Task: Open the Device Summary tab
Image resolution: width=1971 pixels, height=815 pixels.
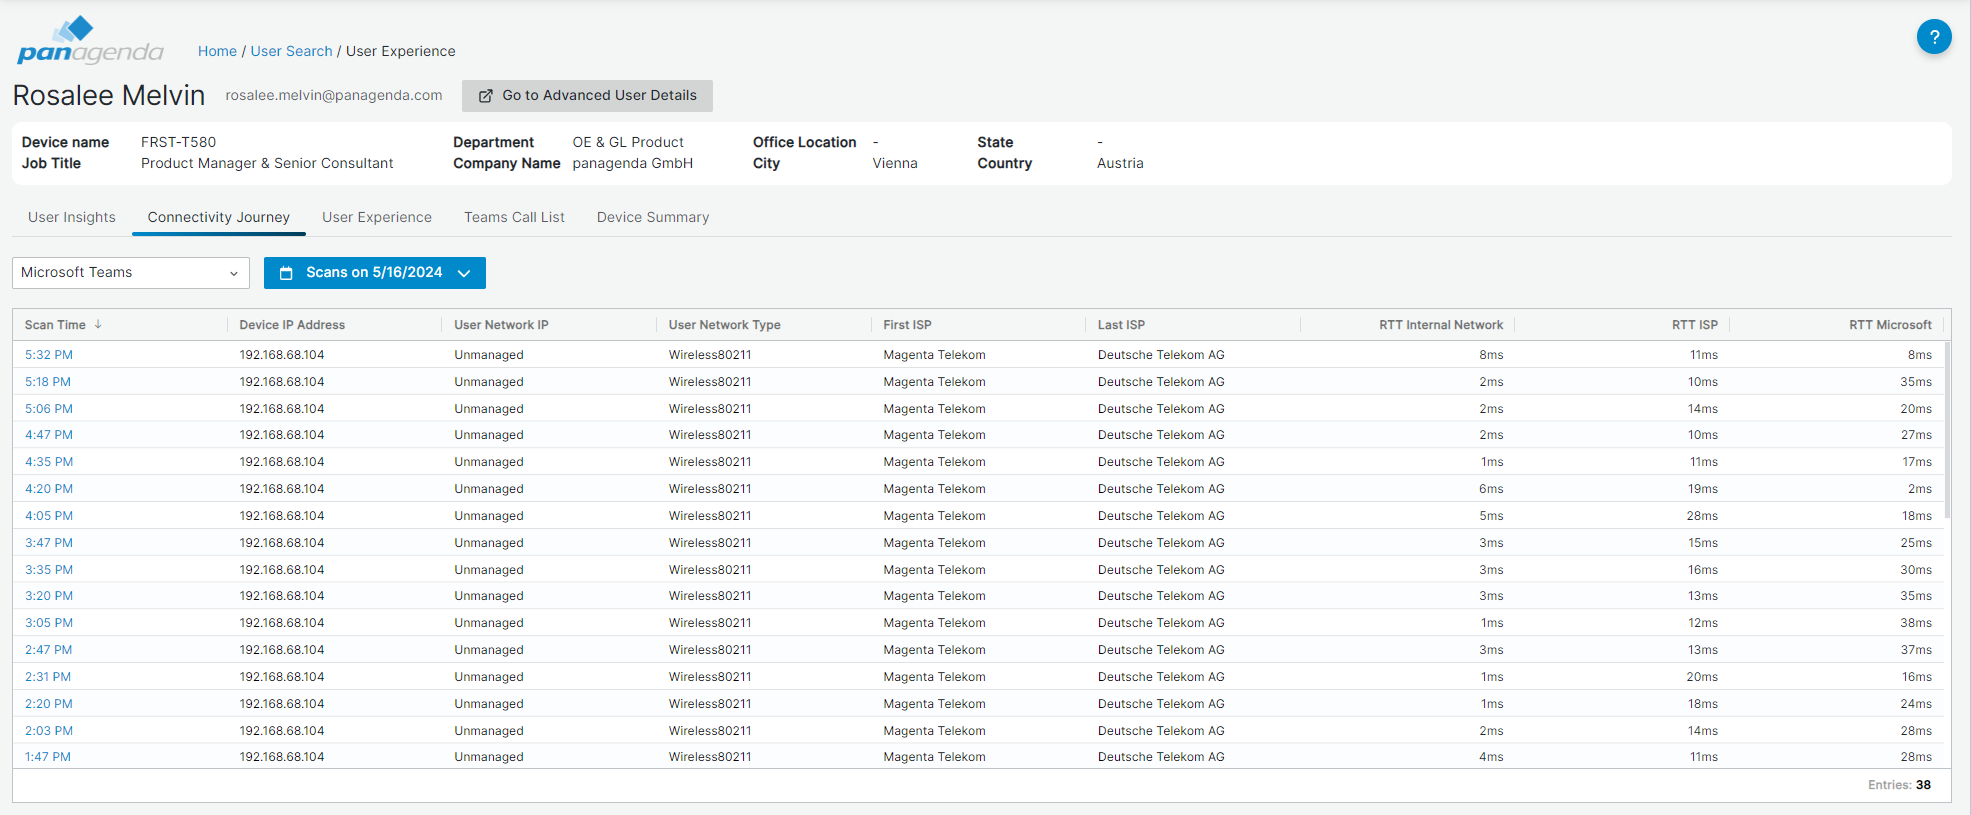Action: 653,217
